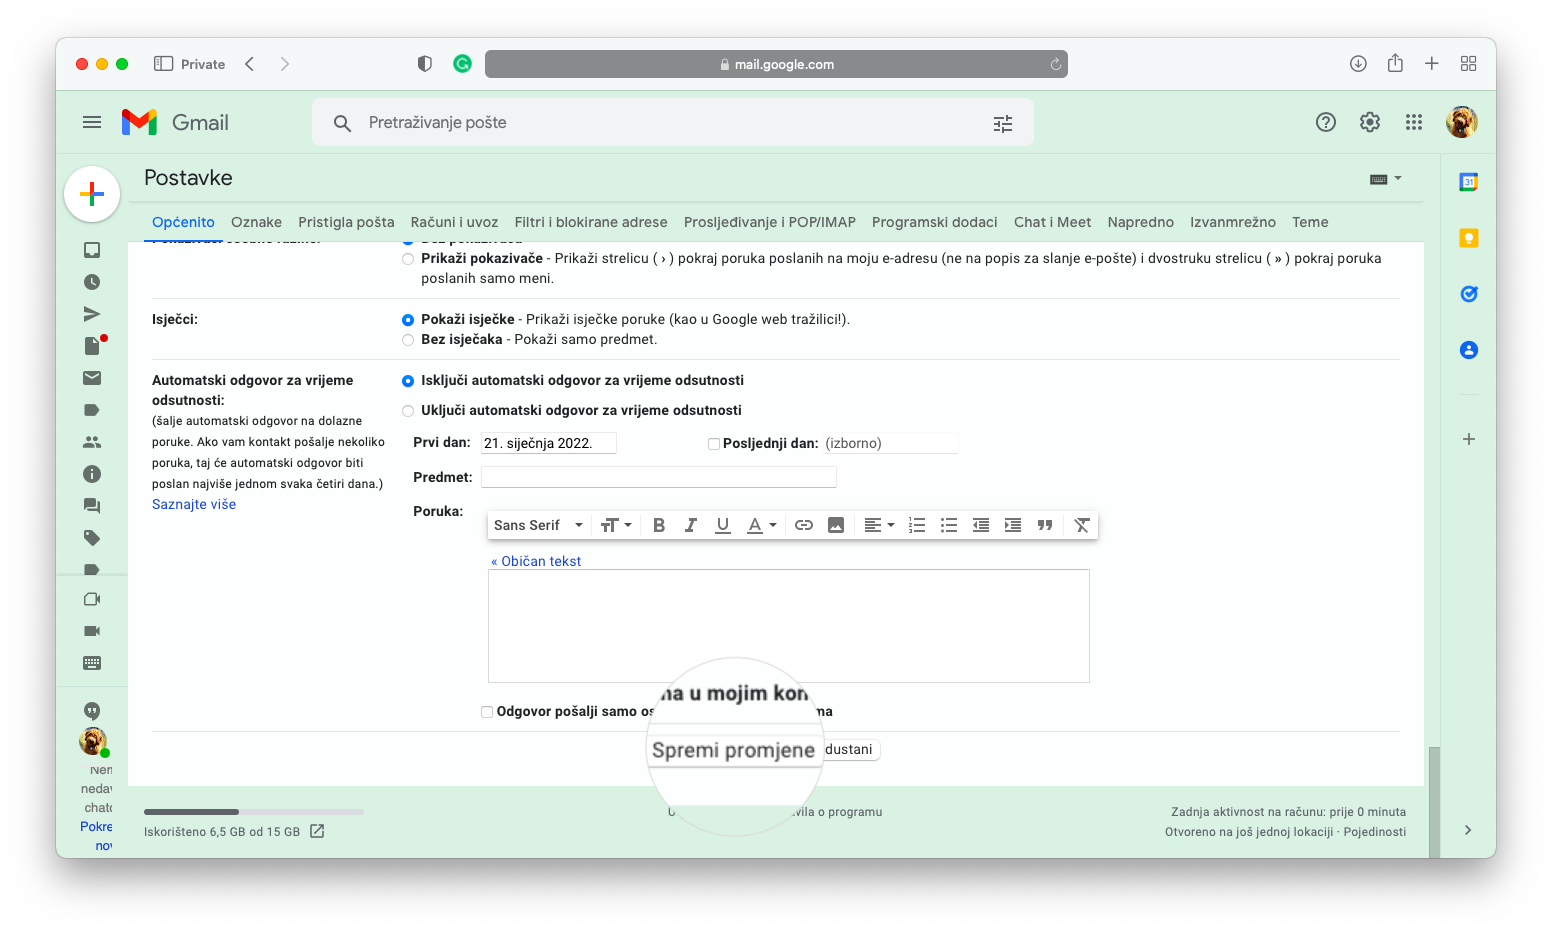Screen dimensions: 1552x932
Task: Select 'Uključi automatski odgovor' radio button
Action: click(408, 411)
